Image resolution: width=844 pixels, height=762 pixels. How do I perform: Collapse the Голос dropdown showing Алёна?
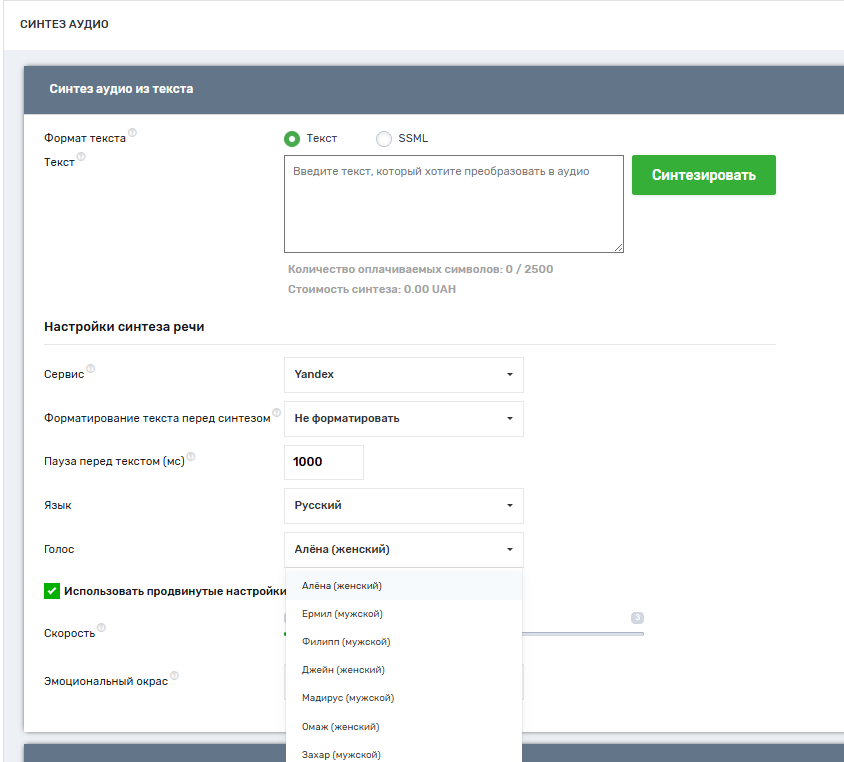click(x=403, y=550)
